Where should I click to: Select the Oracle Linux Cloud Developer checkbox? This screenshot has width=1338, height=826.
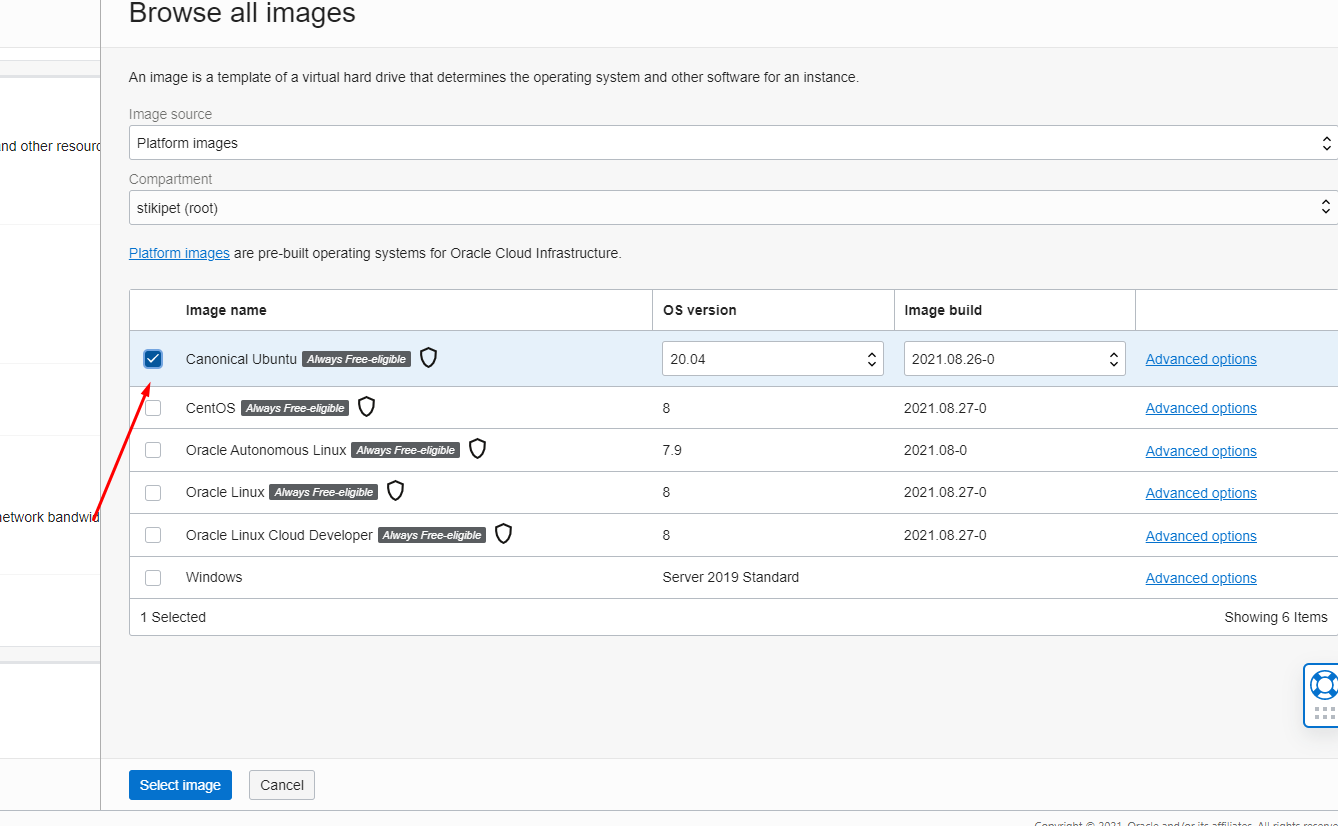[x=153, y=535]
